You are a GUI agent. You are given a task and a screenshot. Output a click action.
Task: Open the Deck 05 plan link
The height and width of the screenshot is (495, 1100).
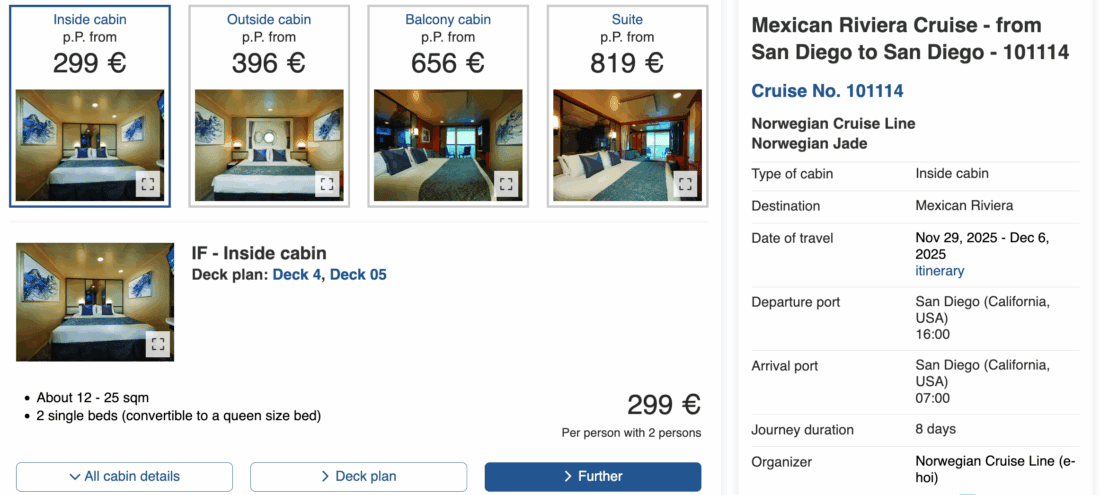coord(358,275)
